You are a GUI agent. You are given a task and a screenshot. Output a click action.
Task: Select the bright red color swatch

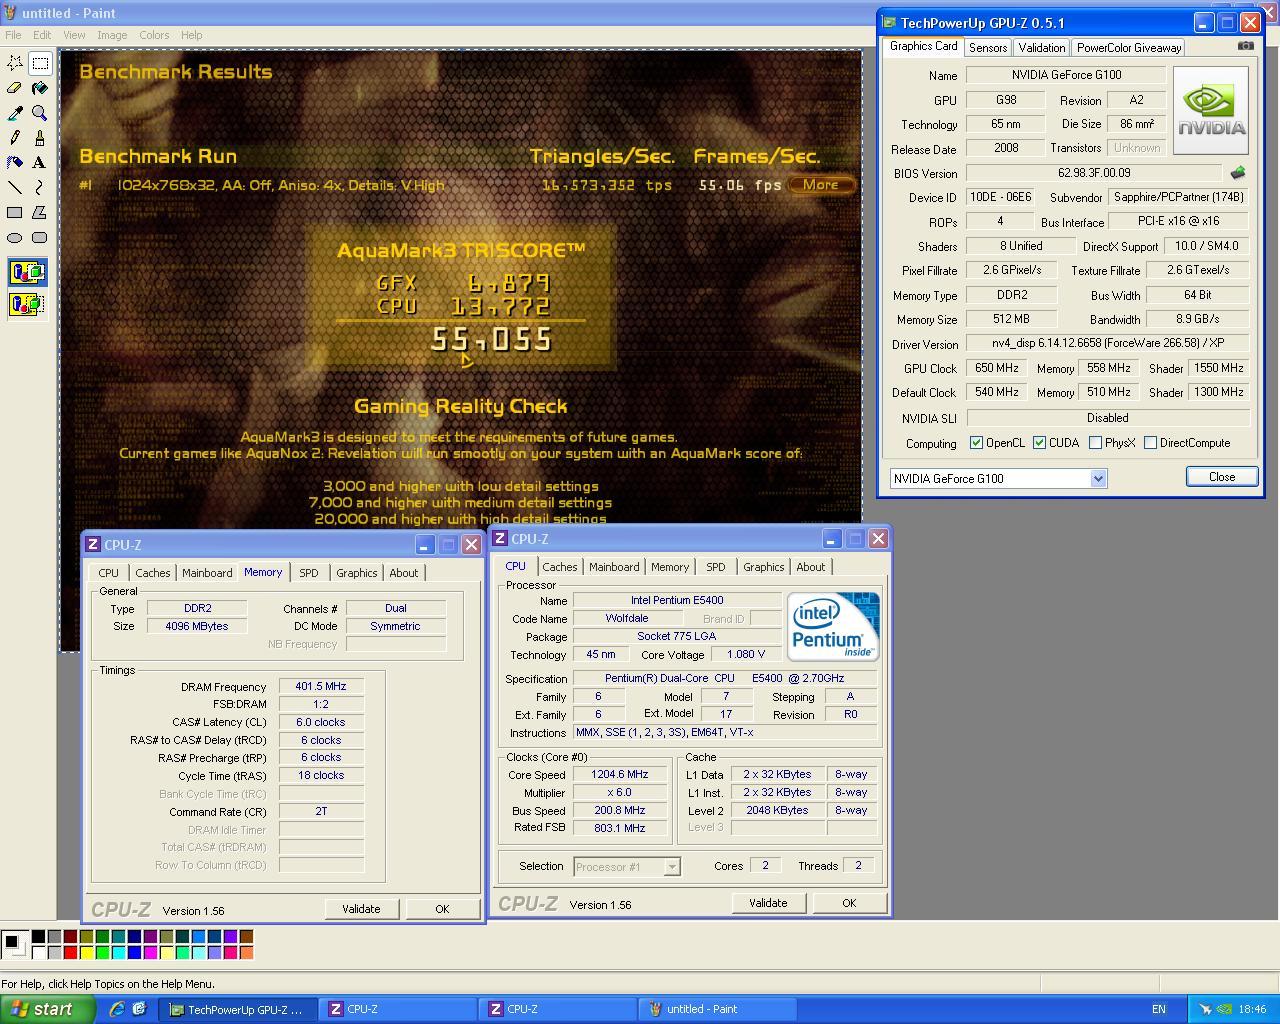point(70,952)
